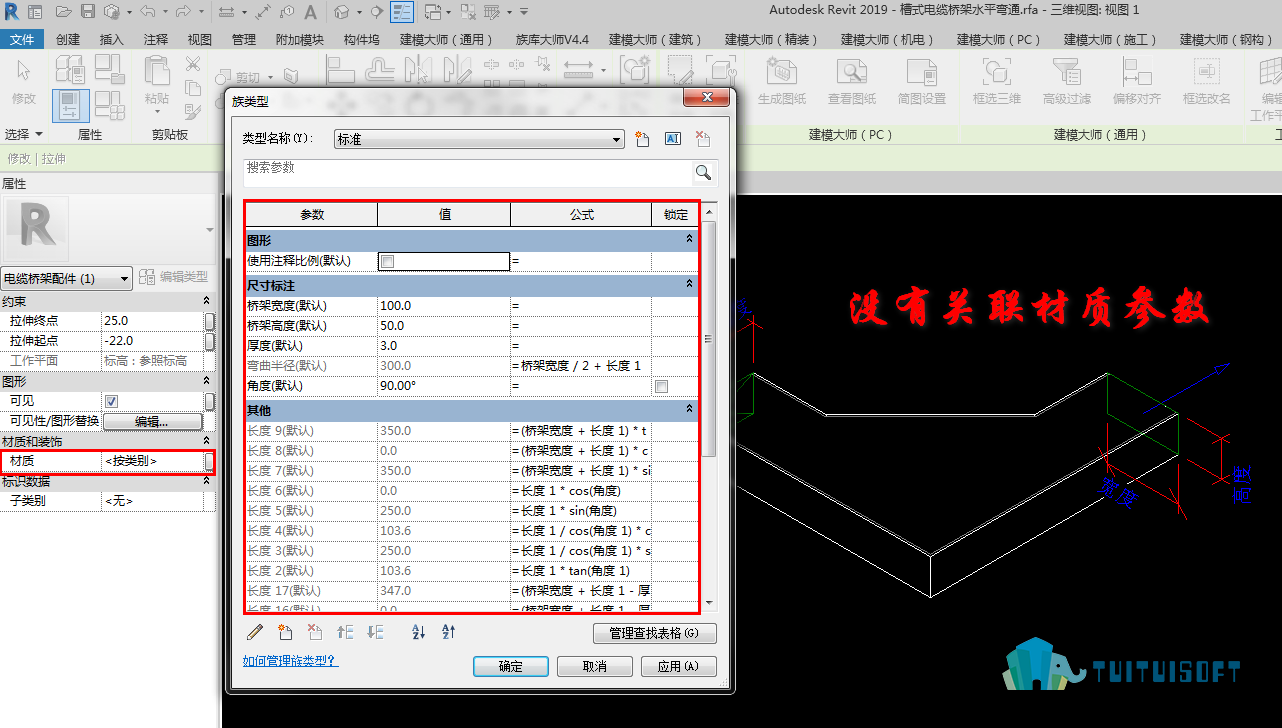This screenshot has height=728, width=1282.
Task: Switch to the 附加模块 ribbon tab
Action: tap(300, 40)
